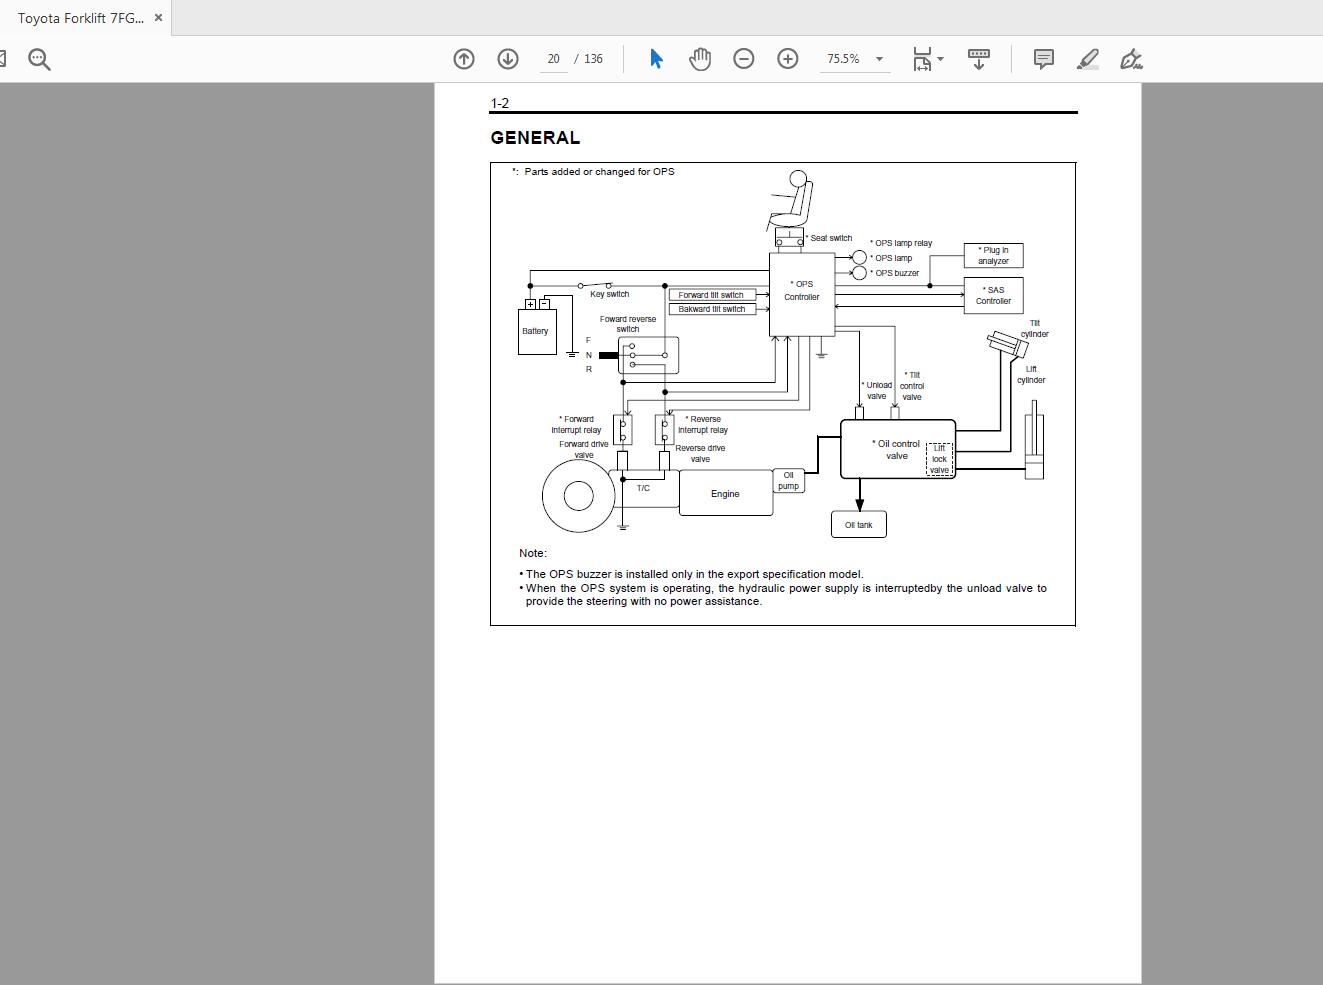This screenshot has width=1323, height=985.
Task: Click the total pages 136 text
Action: 593,59
